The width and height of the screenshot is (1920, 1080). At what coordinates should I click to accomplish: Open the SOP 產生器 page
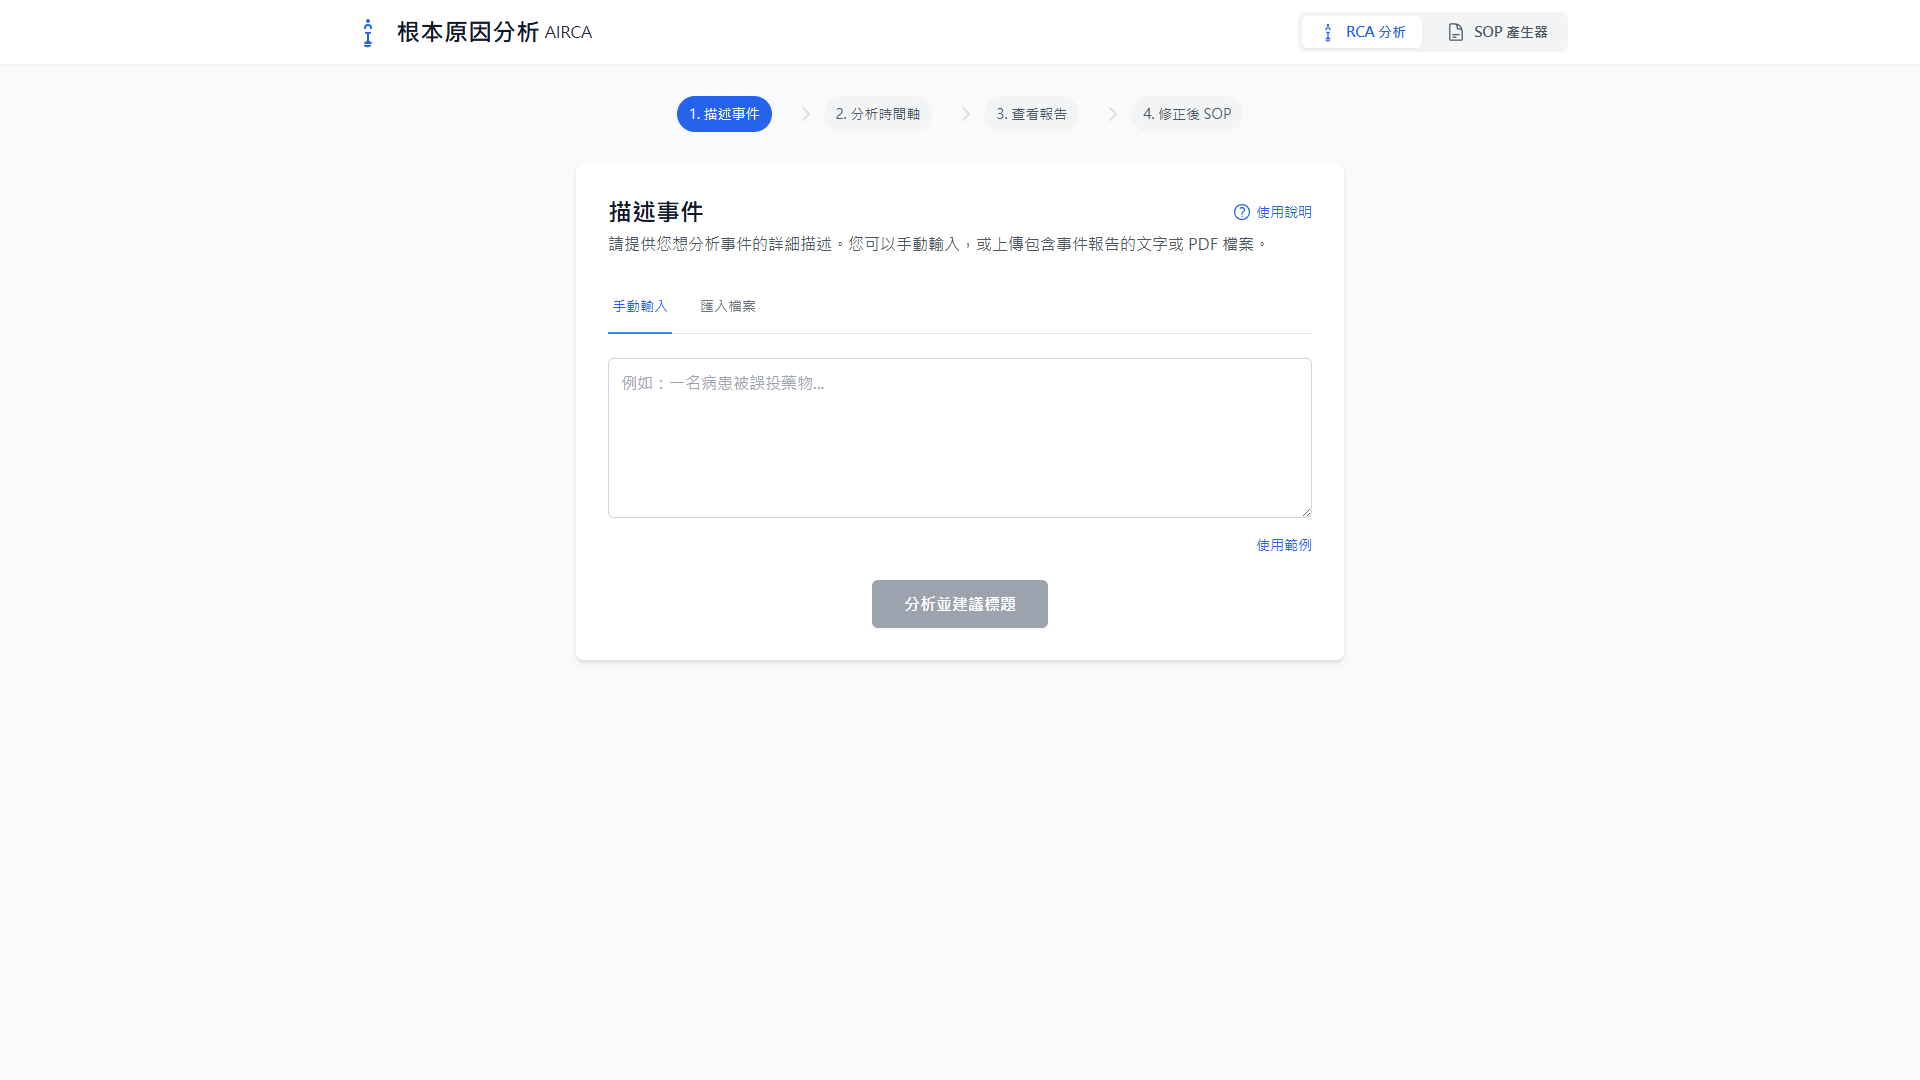[x=1497, y=32]
